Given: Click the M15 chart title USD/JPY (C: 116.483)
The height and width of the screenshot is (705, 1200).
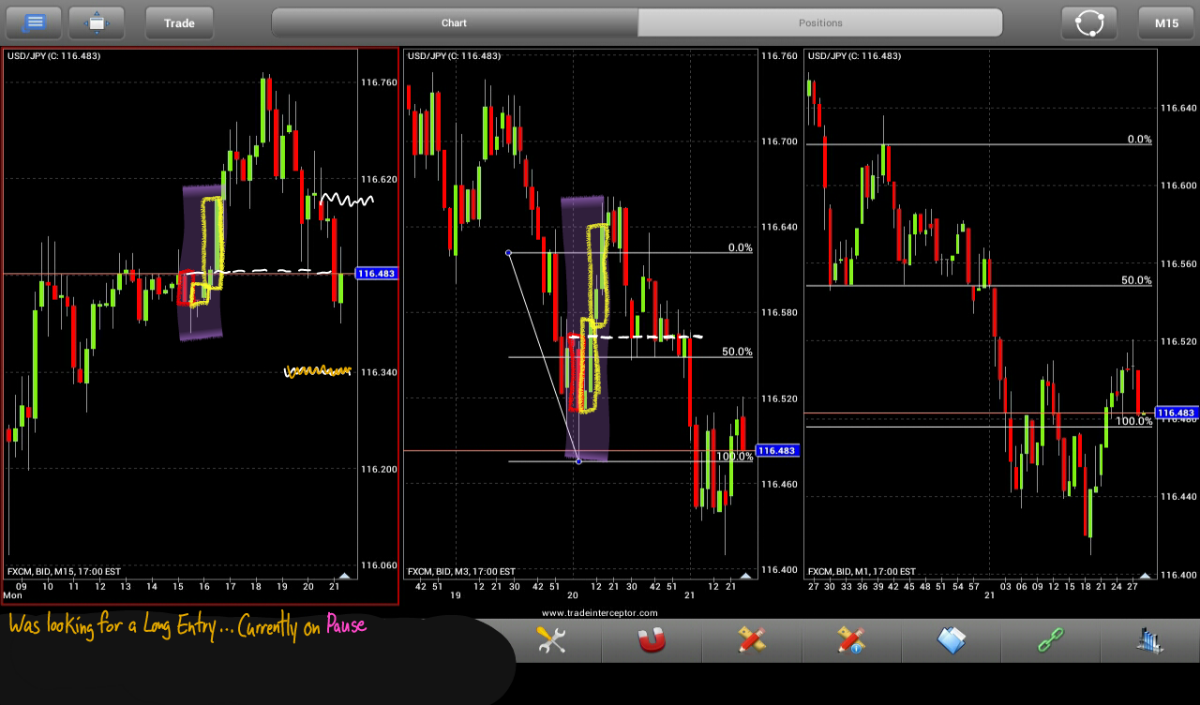Looking at the screenshot, I should (x=53, y=56).
